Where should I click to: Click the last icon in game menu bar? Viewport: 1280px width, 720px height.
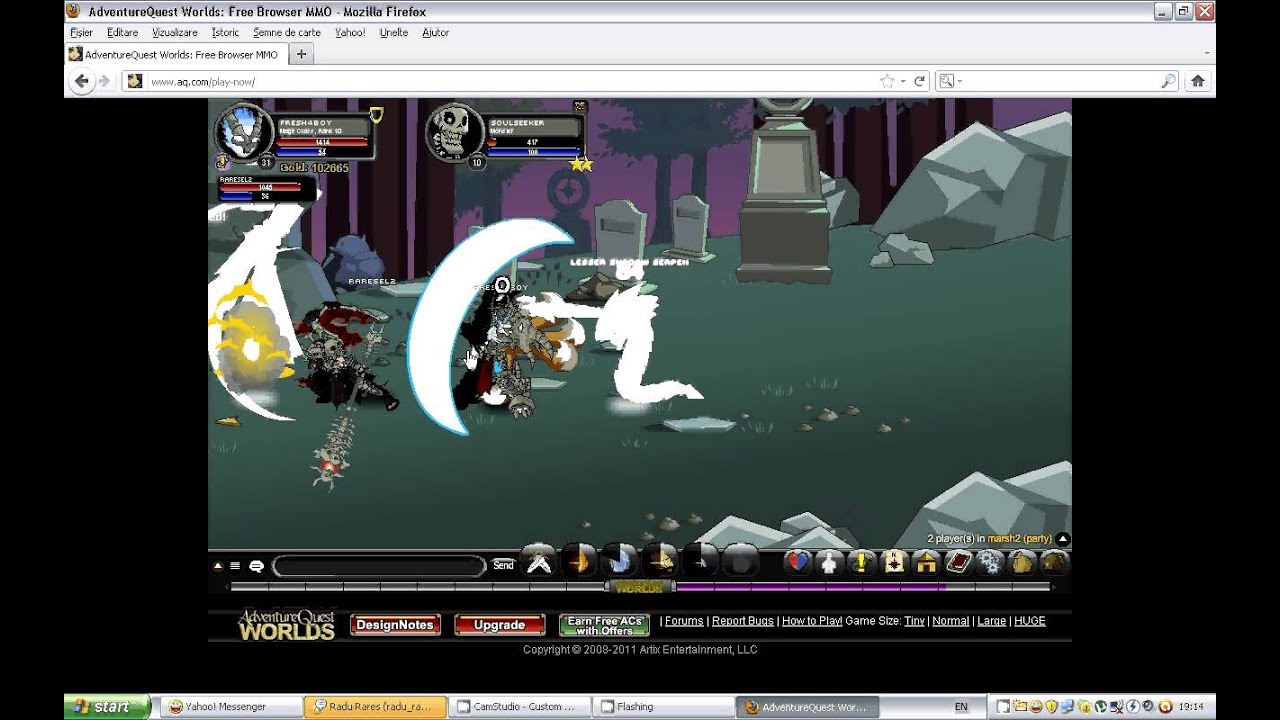click(x=1054, y=563)
